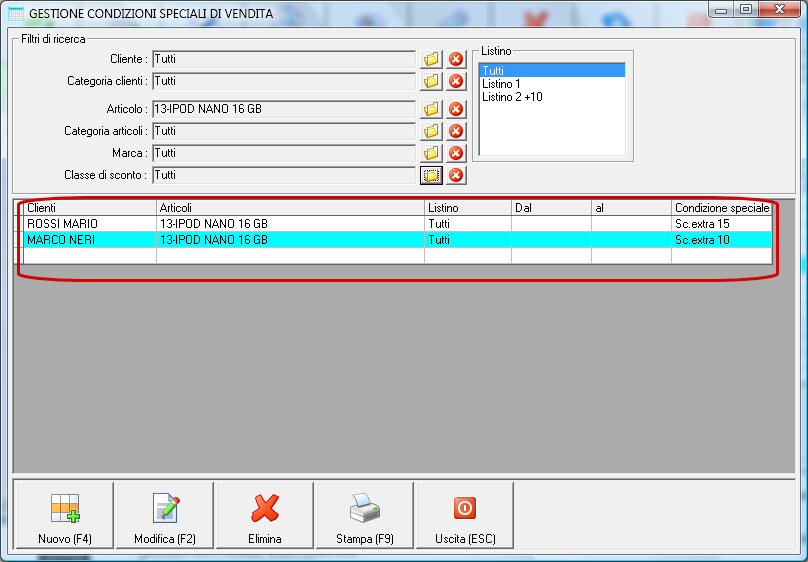Clear the Articolo filter red X
Viewport: 808px width, 562px height.
[456, 109]
